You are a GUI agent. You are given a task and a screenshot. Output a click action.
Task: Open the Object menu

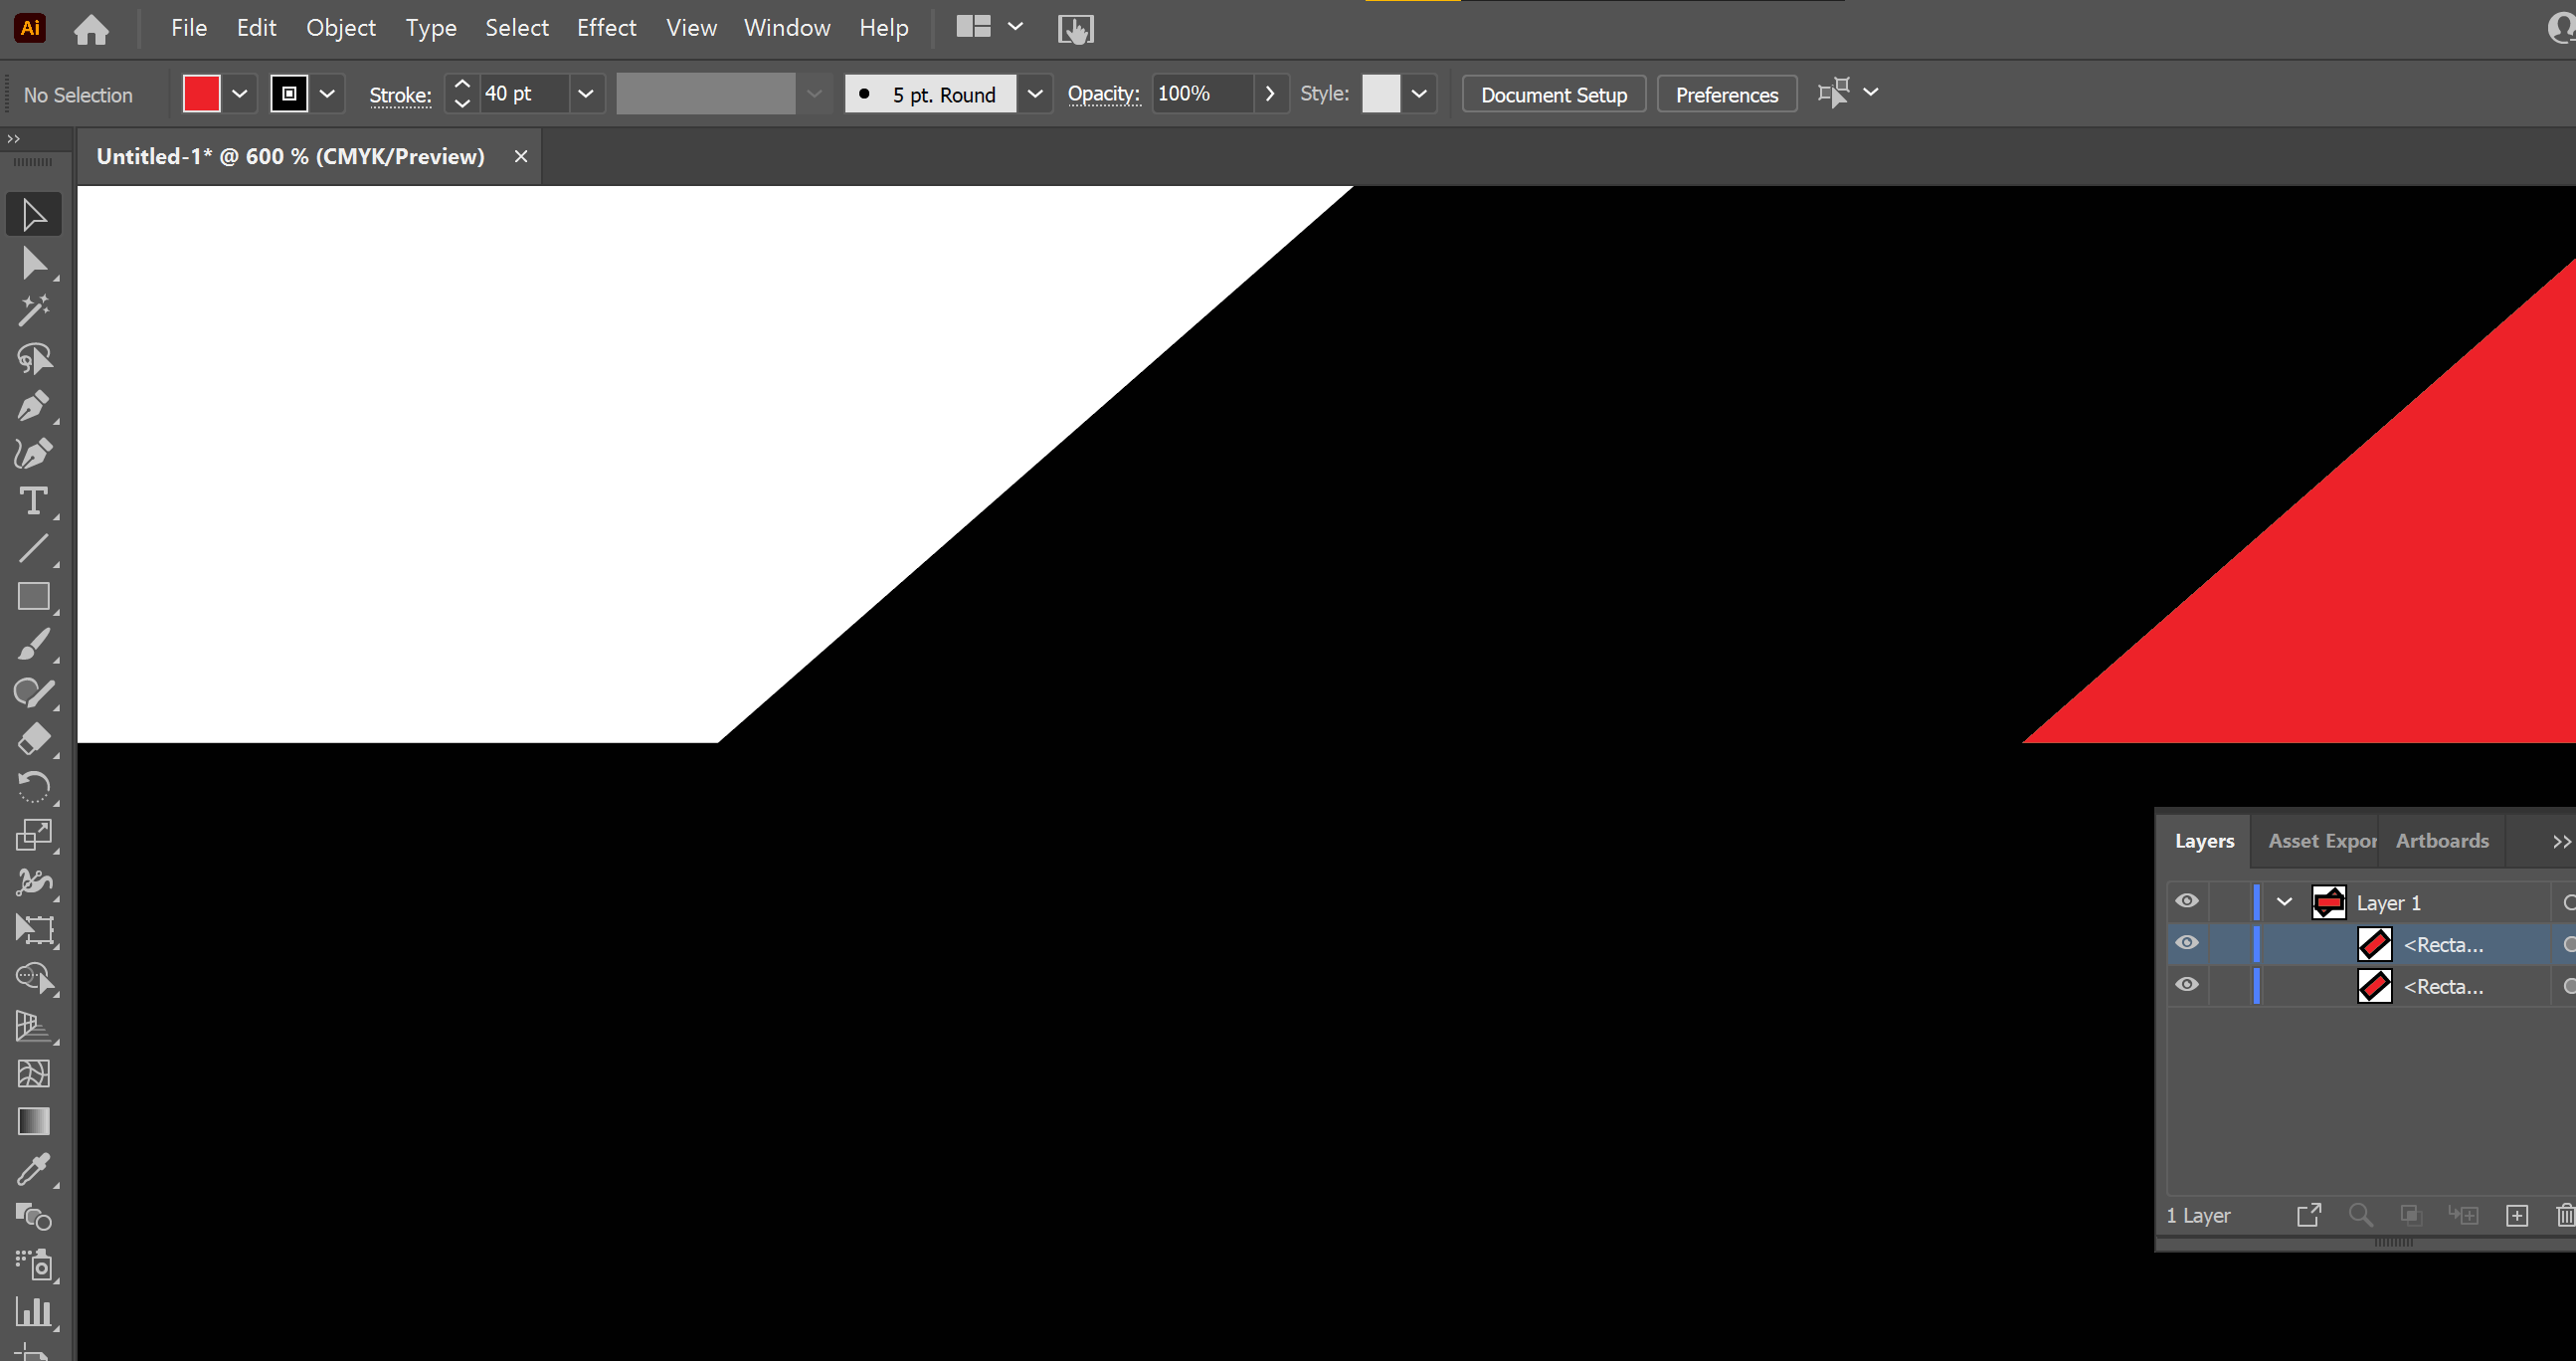pyautogui.click(x=341, y=28)
